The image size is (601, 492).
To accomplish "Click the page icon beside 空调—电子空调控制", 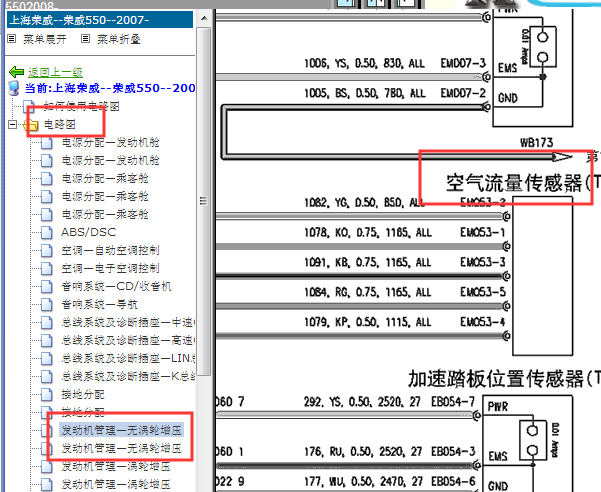I will point(47,268).
